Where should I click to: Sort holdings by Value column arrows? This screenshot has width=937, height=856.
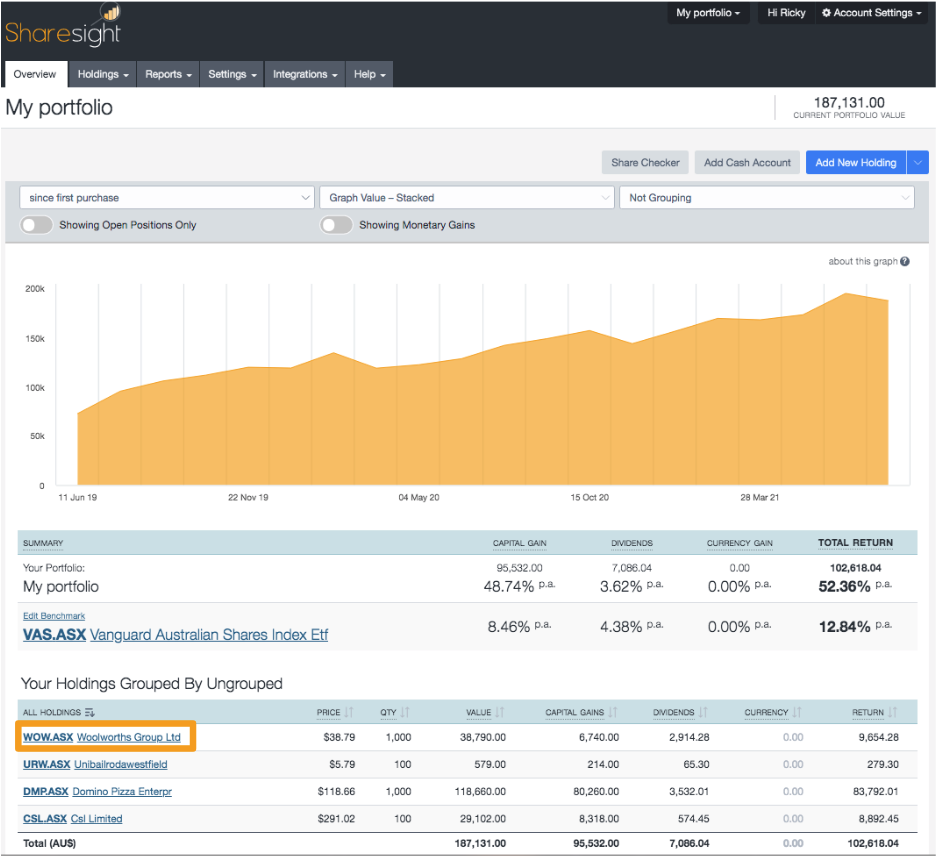pyautogui.click(x=500, y=712)
